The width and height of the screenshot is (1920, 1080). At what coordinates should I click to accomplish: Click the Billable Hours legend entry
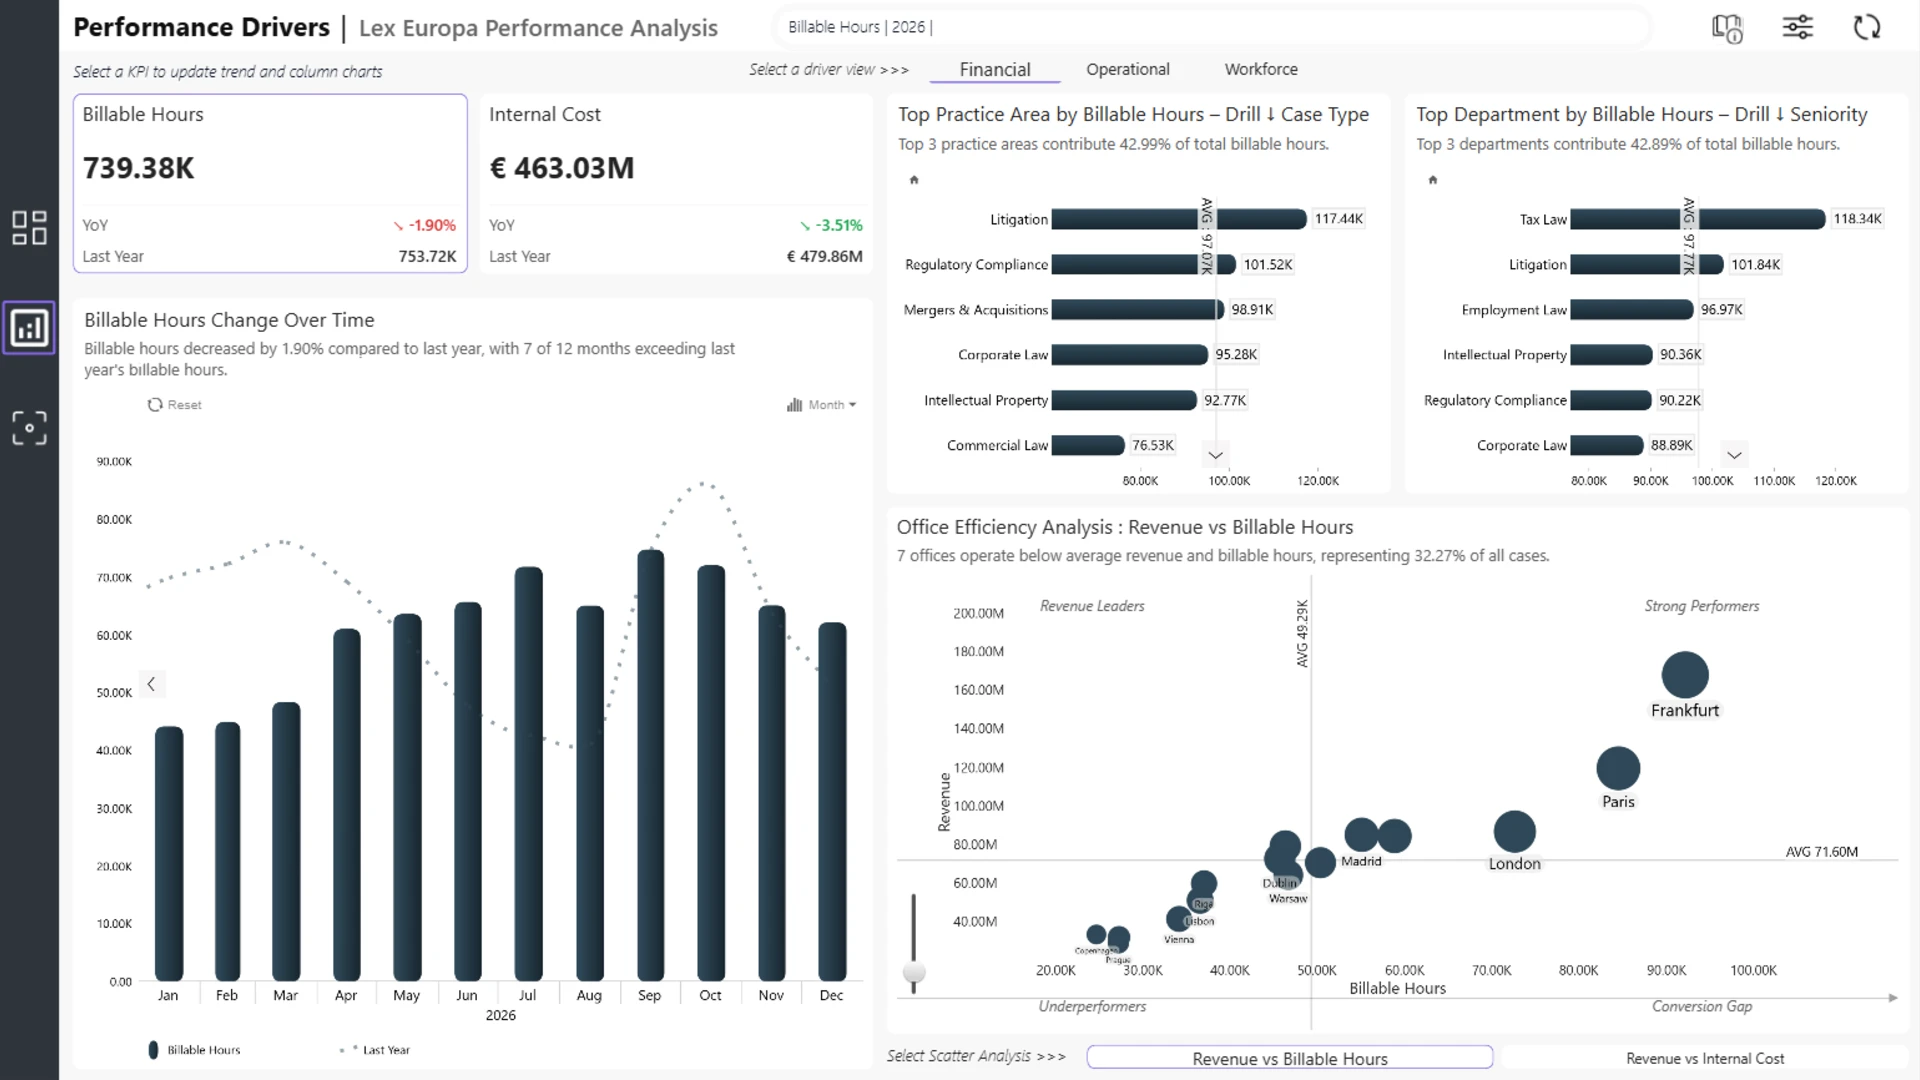tap(194, 1050)
